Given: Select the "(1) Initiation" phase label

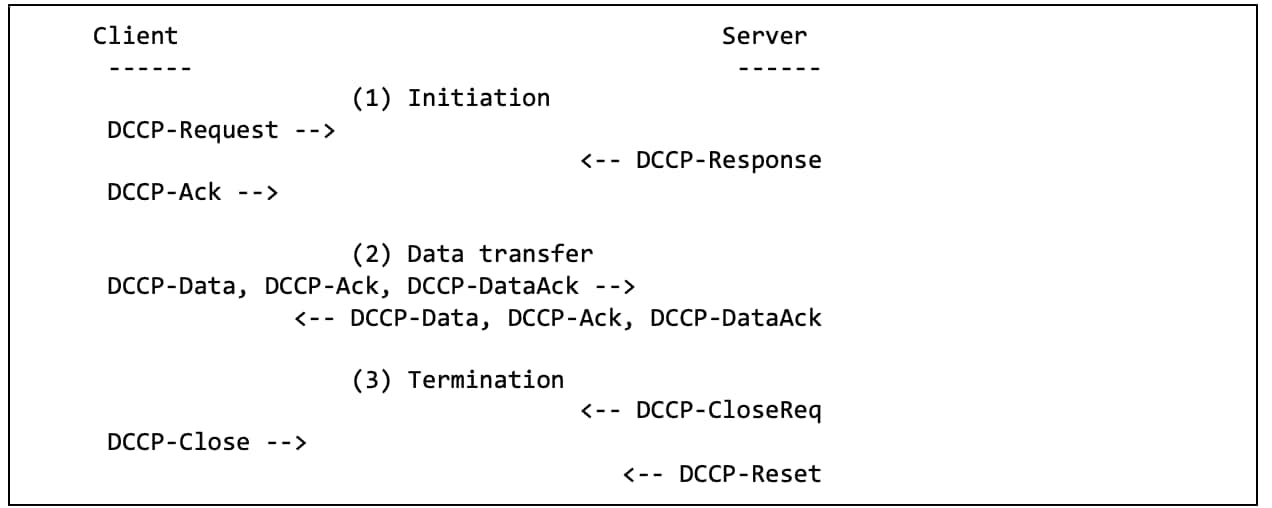Looking at the screenshot, I should click(450, 99).
